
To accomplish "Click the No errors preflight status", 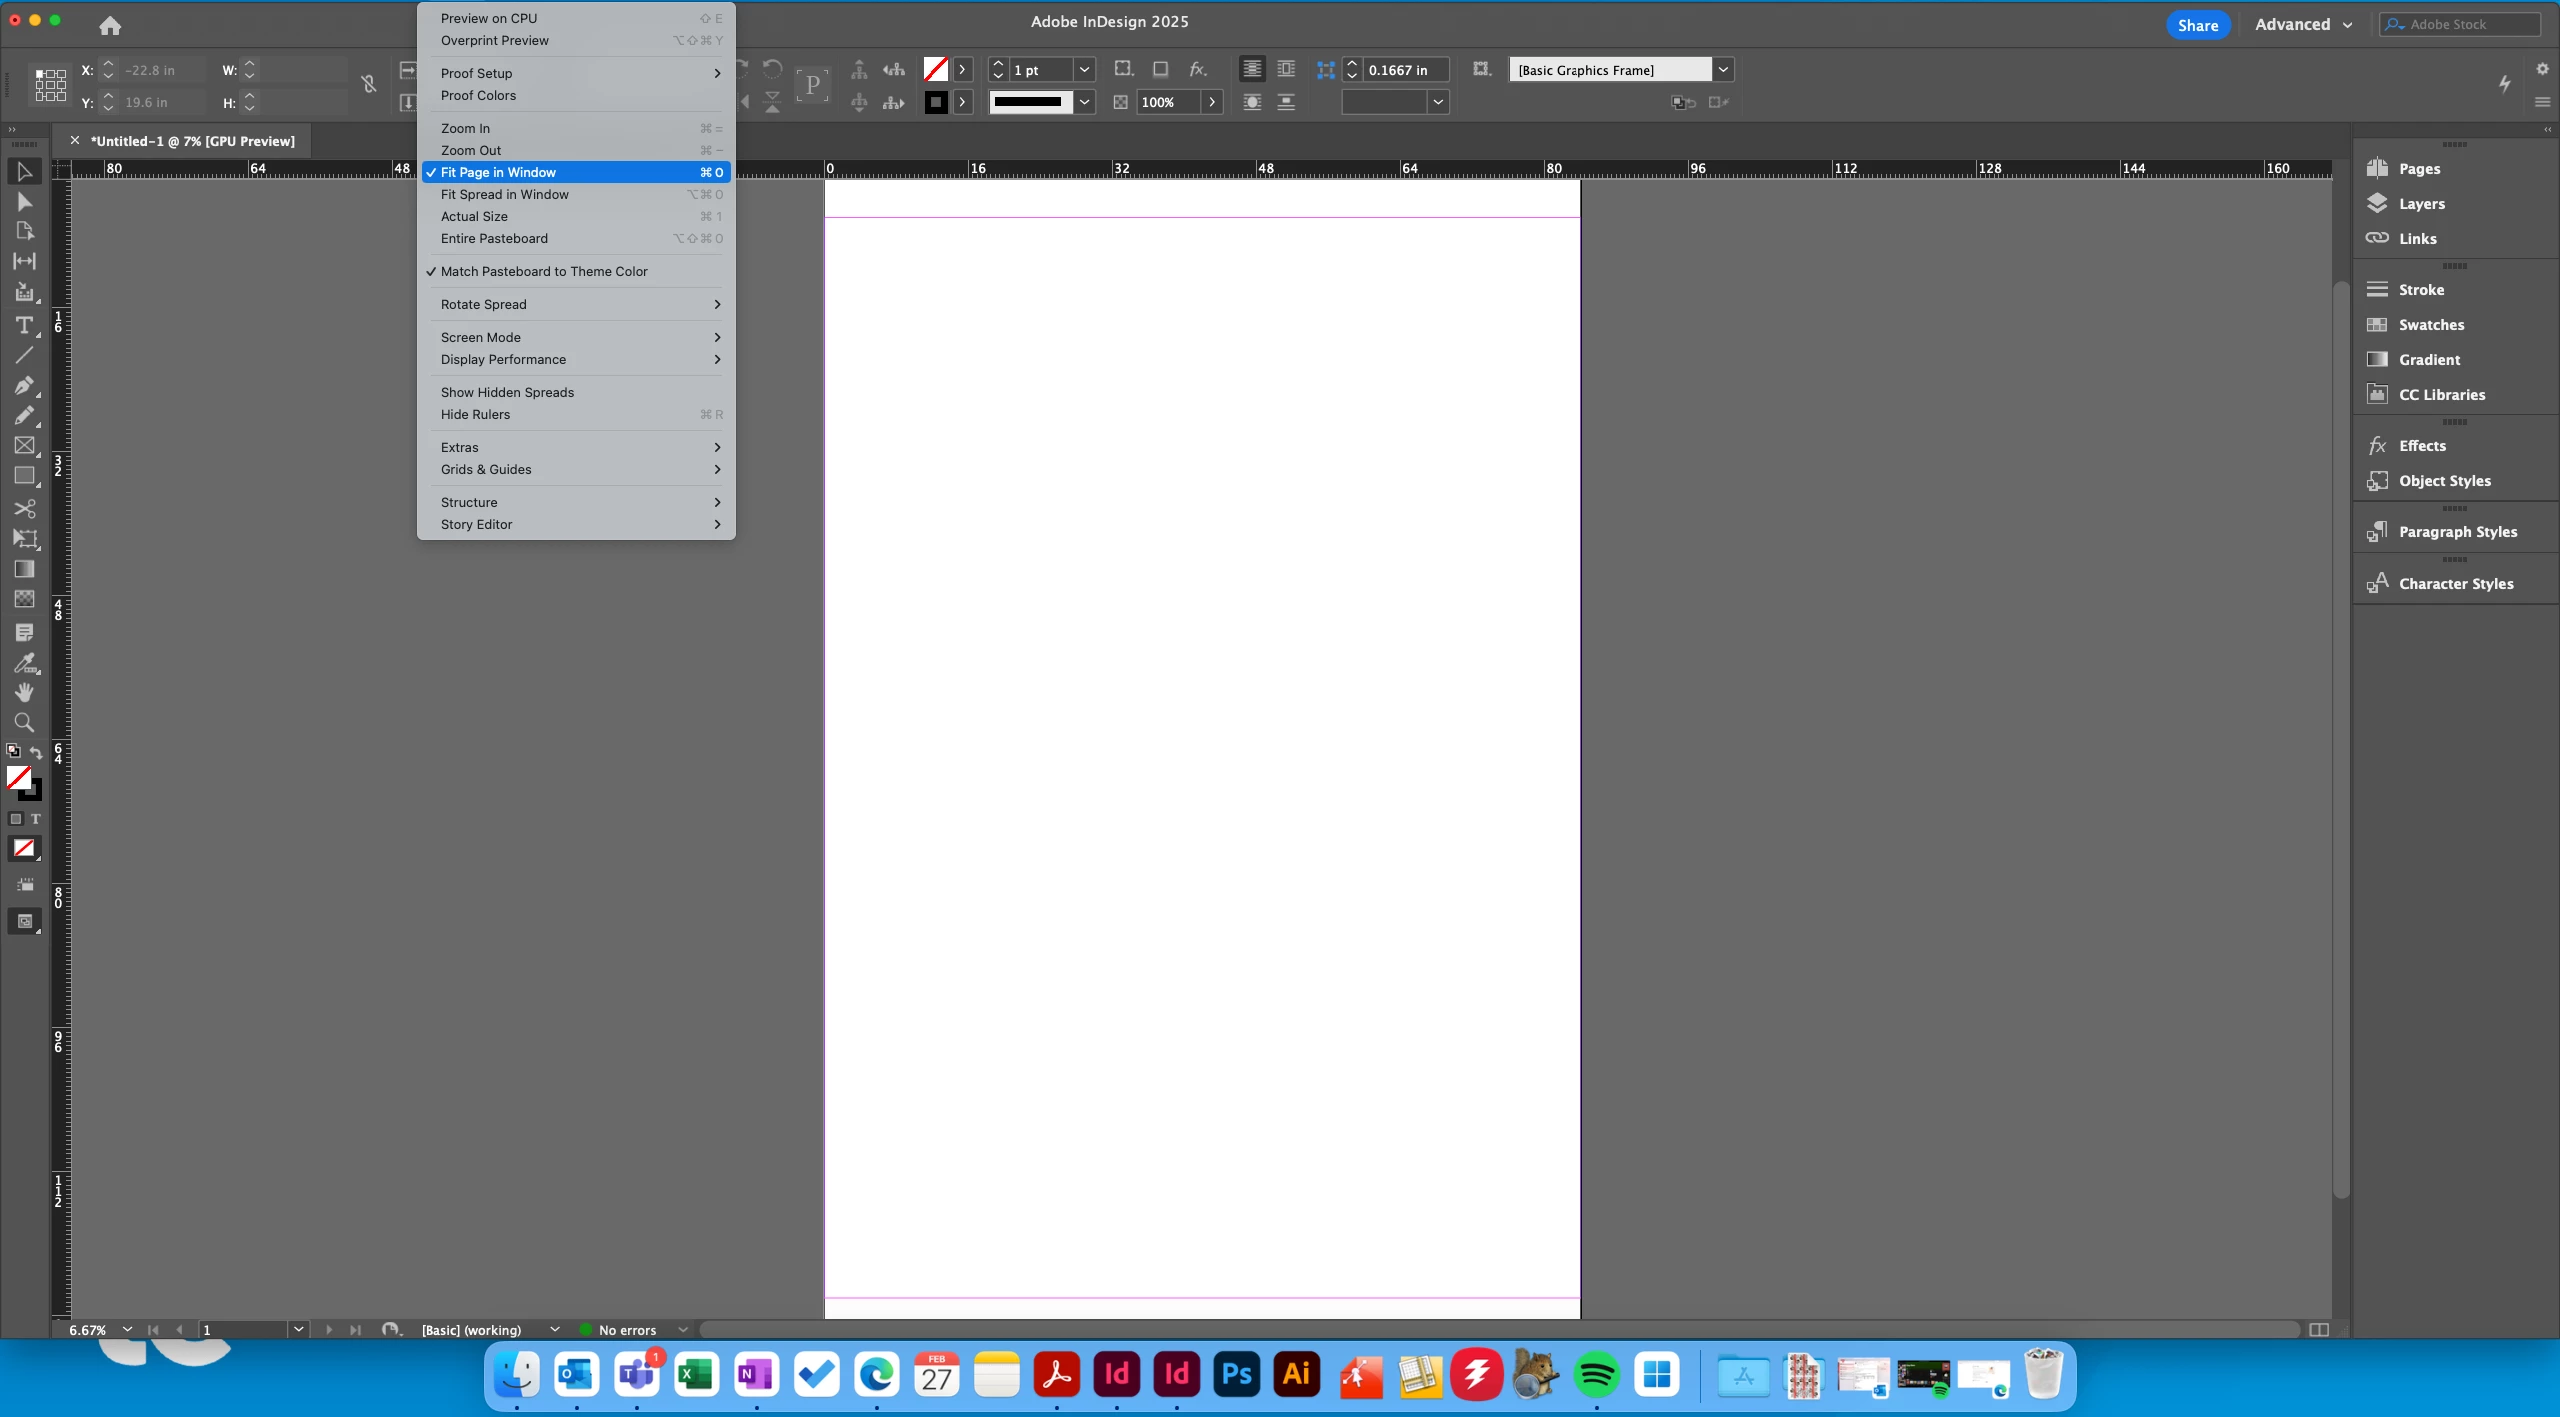I will pos(627,1330).
